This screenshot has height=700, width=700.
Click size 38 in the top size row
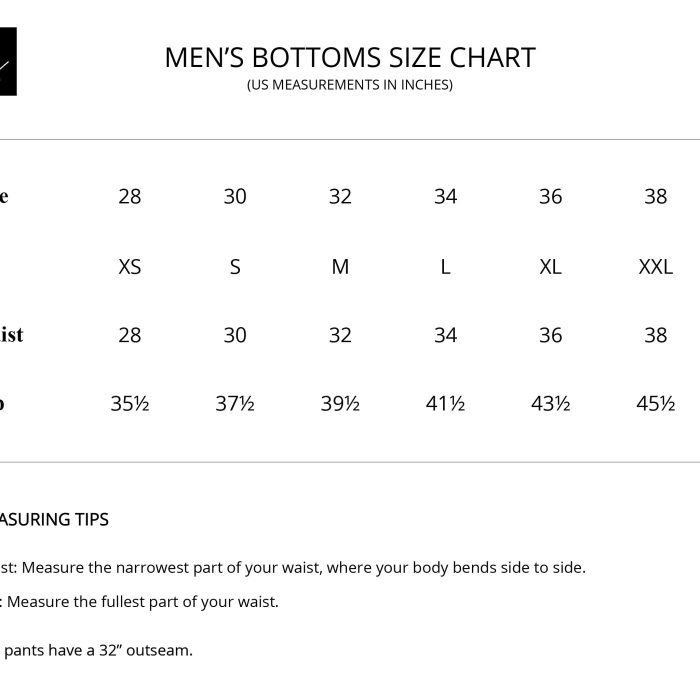point(656,196)
